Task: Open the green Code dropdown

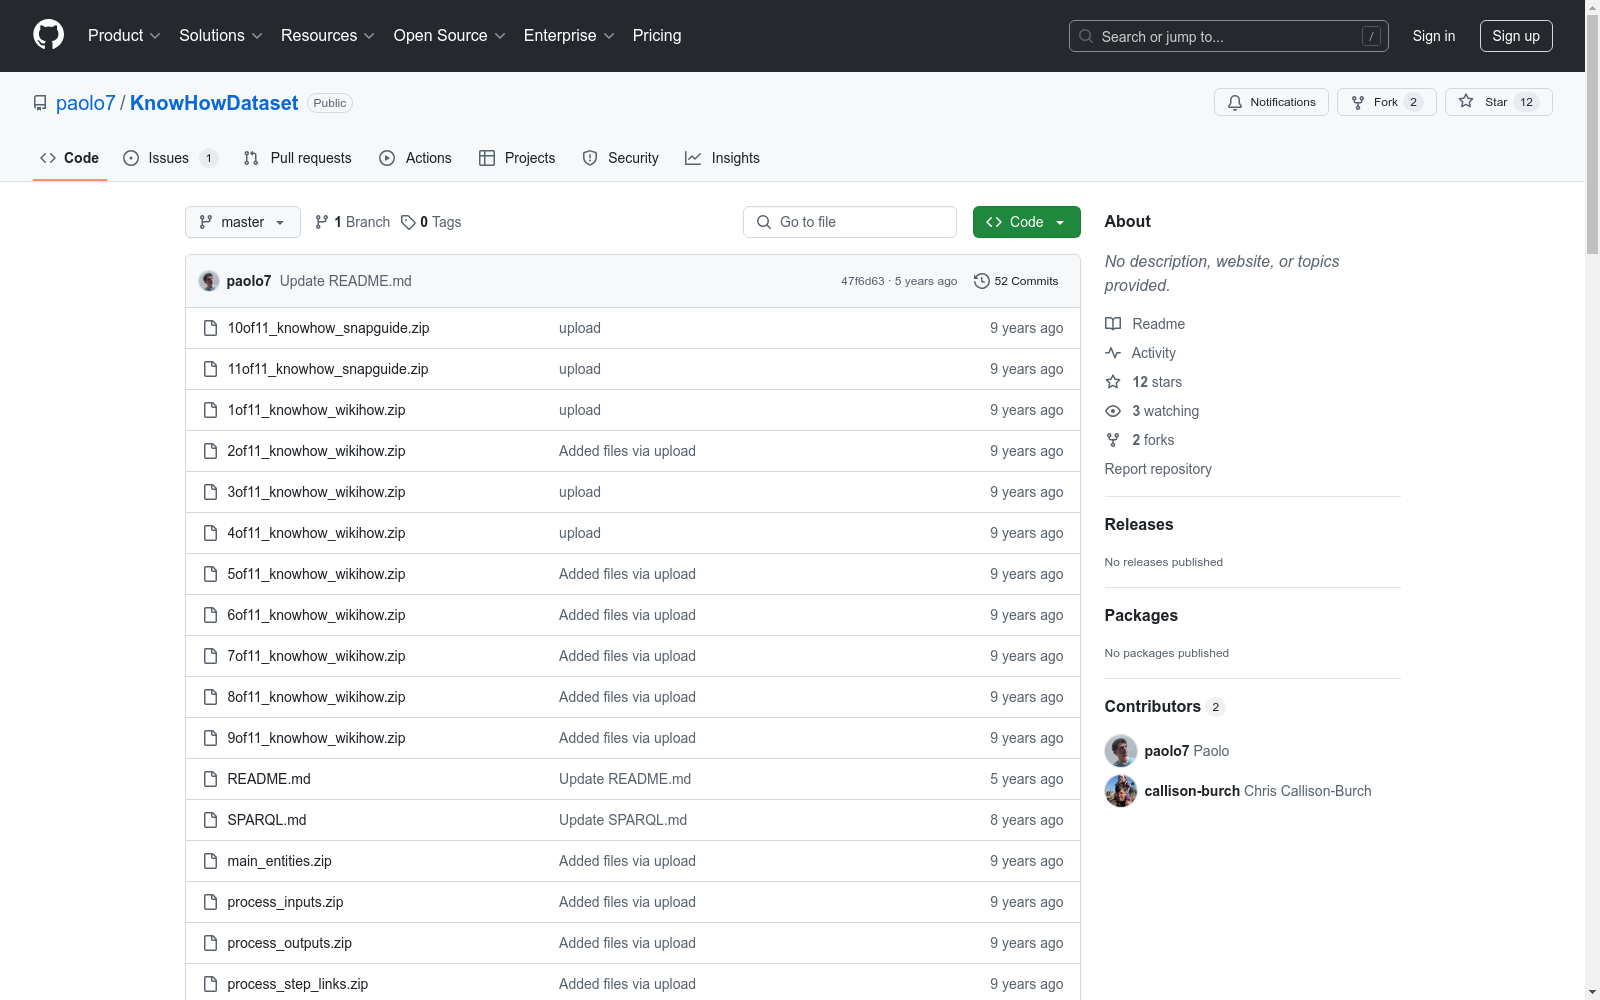Action: pyautogui.click(x=1027, y=222)
